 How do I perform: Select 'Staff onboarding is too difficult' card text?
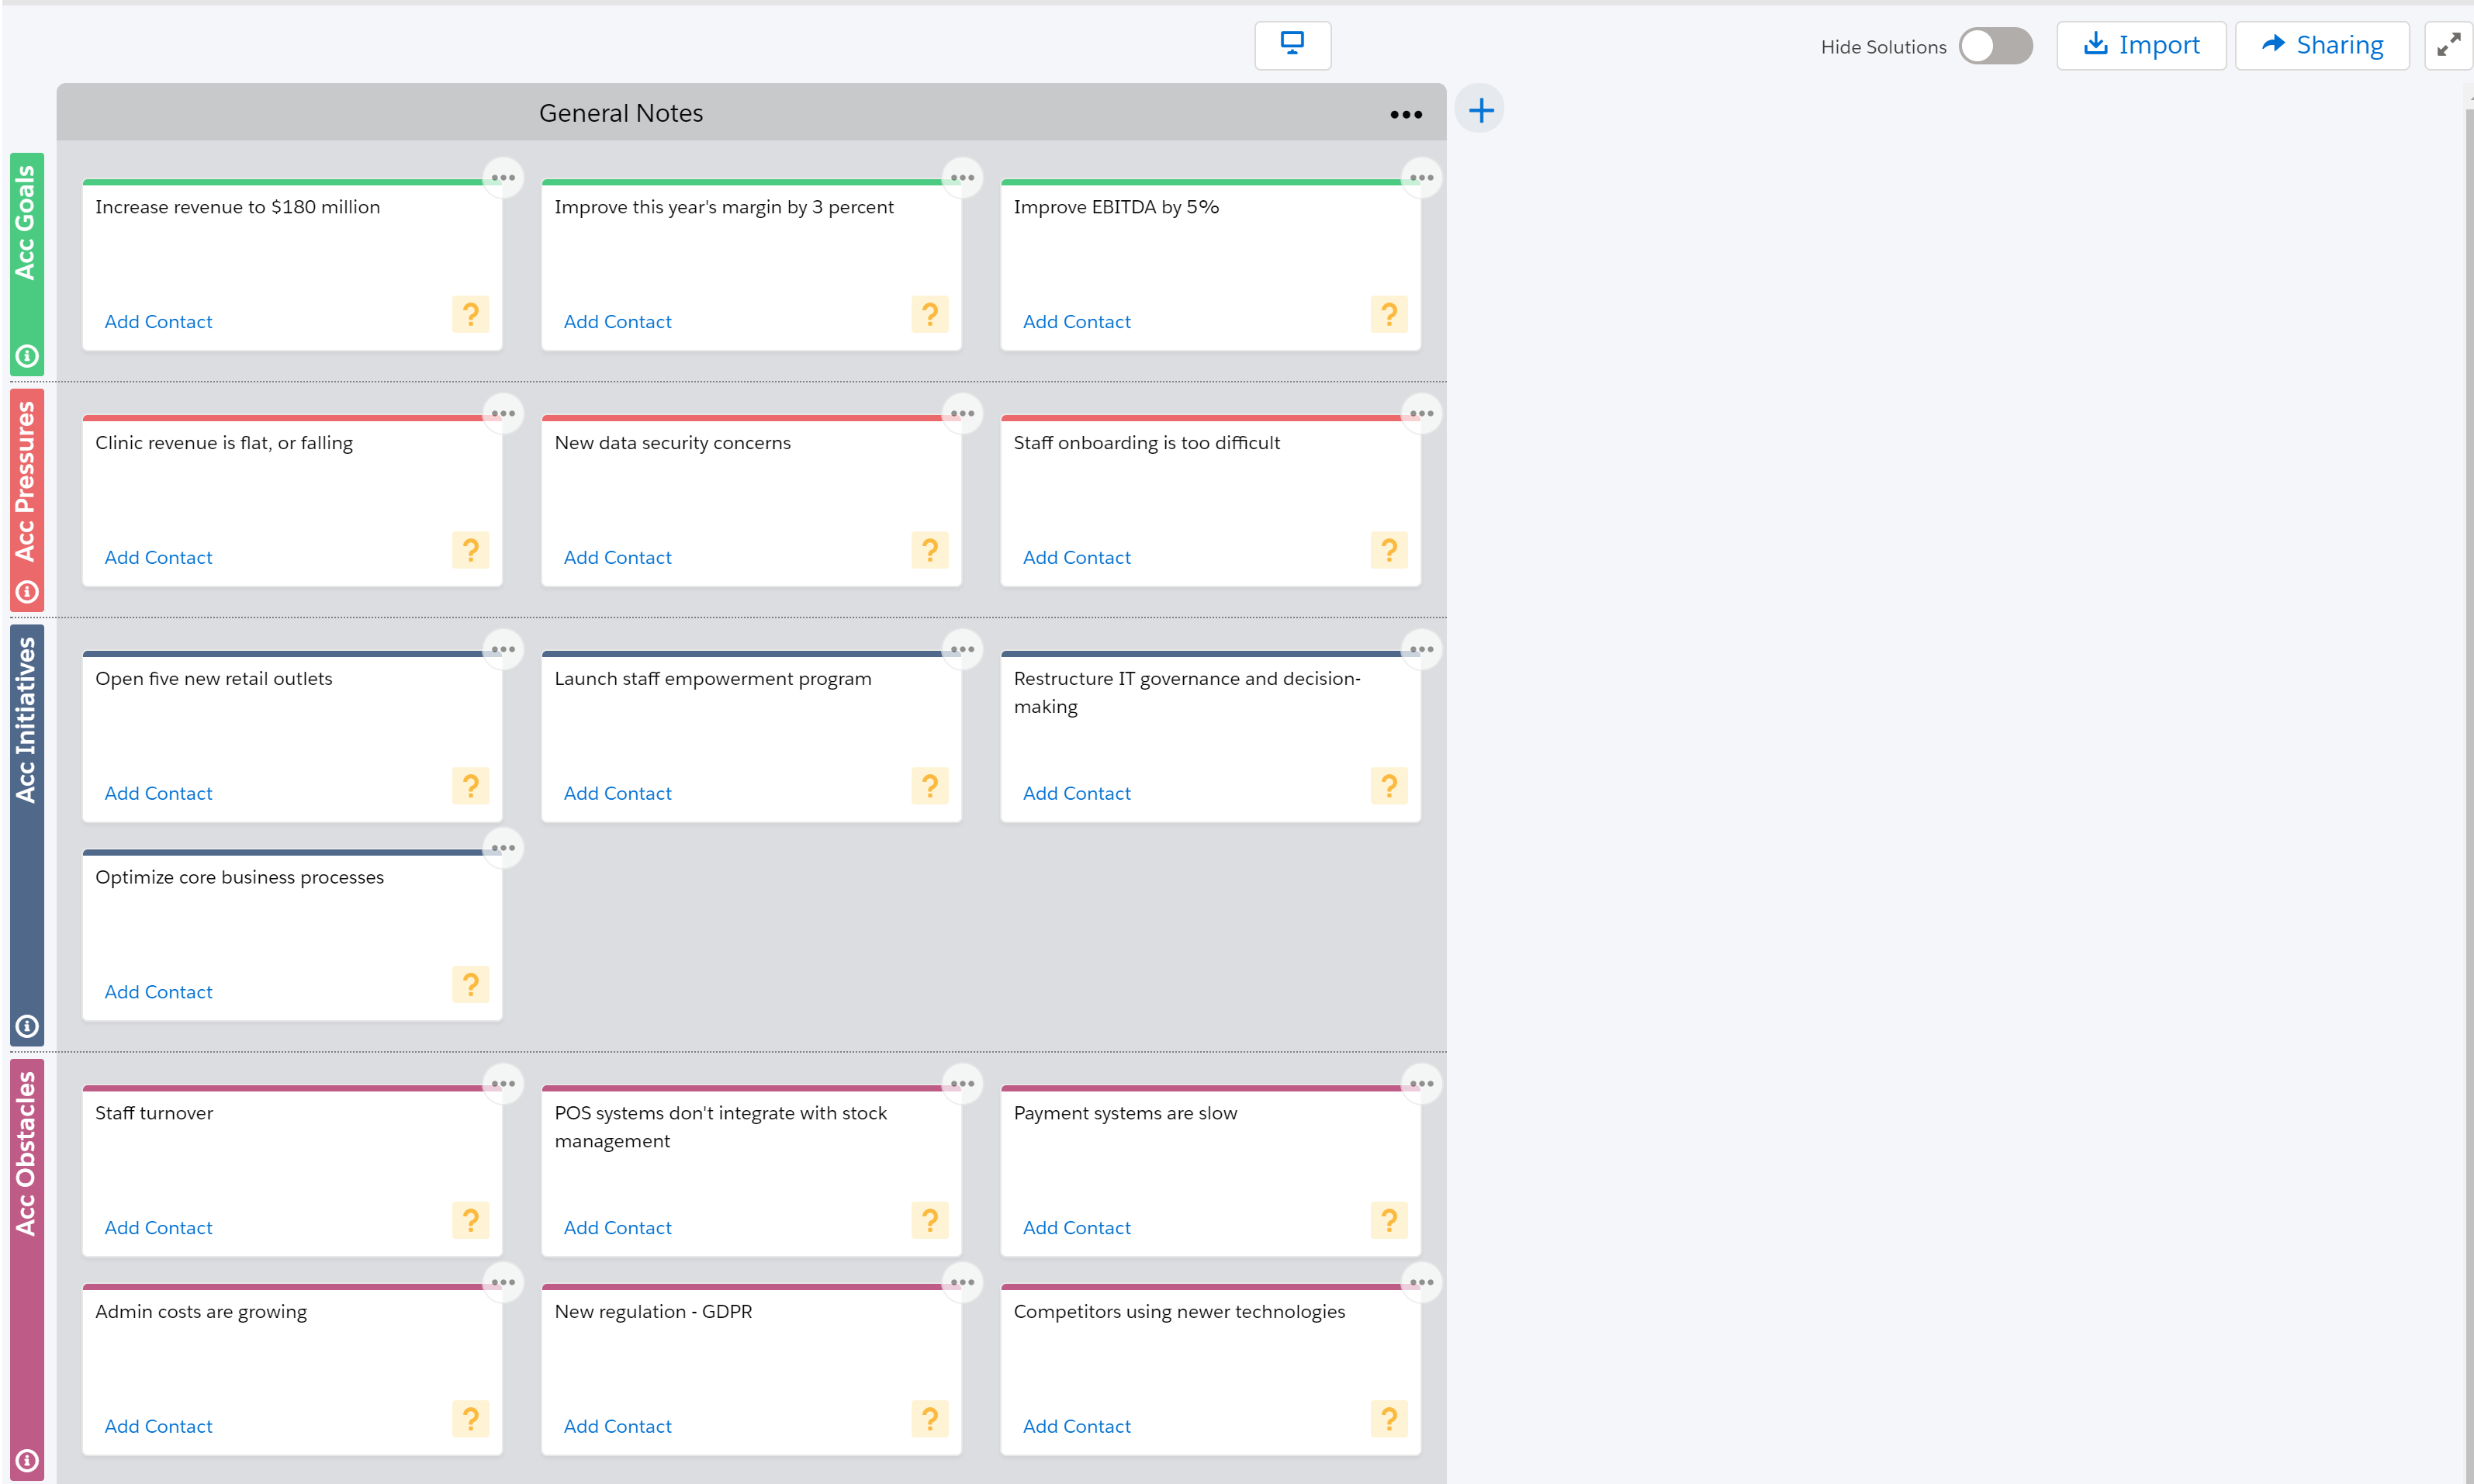[1146, 443]
